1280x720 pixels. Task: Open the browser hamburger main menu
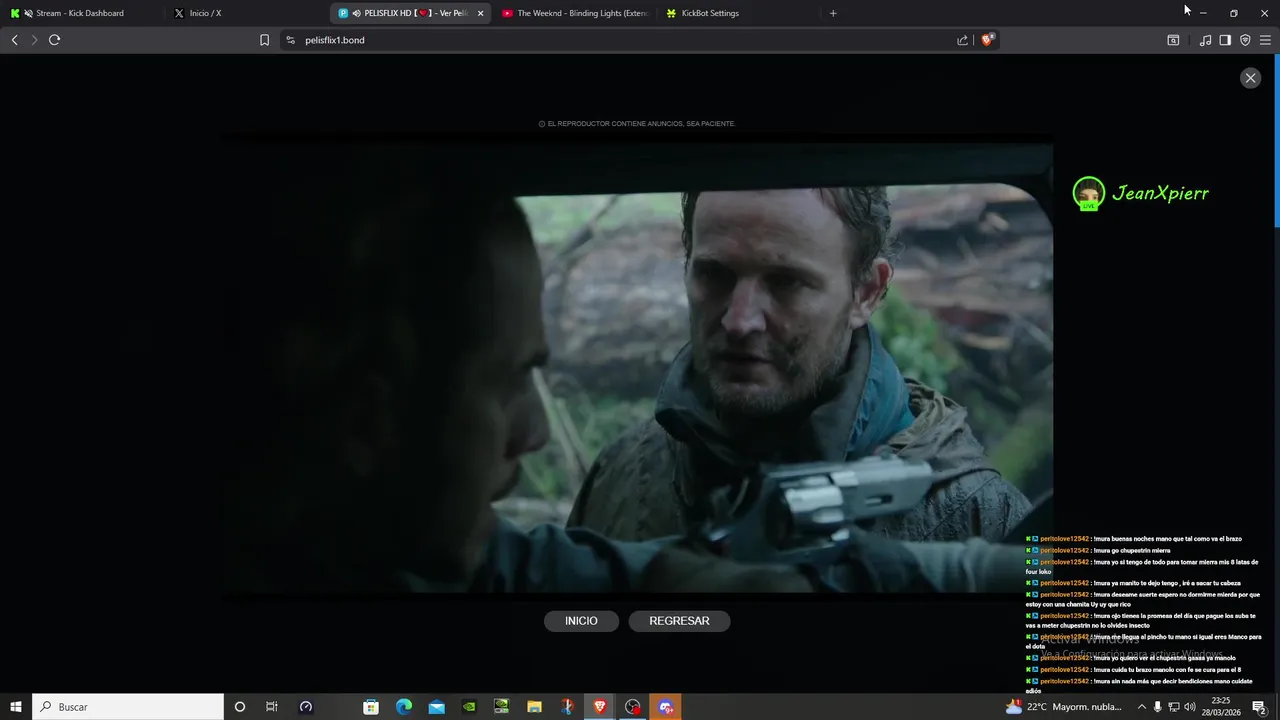tap(1265, 40)
